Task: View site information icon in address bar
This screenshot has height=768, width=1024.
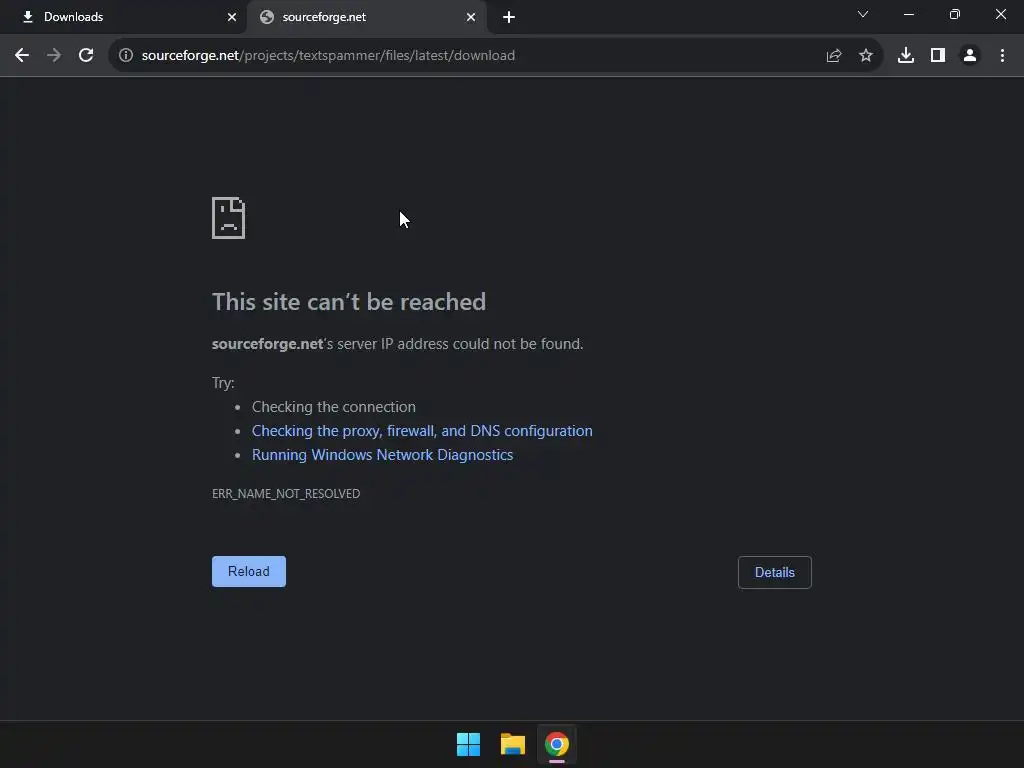Action: (126, 56)
